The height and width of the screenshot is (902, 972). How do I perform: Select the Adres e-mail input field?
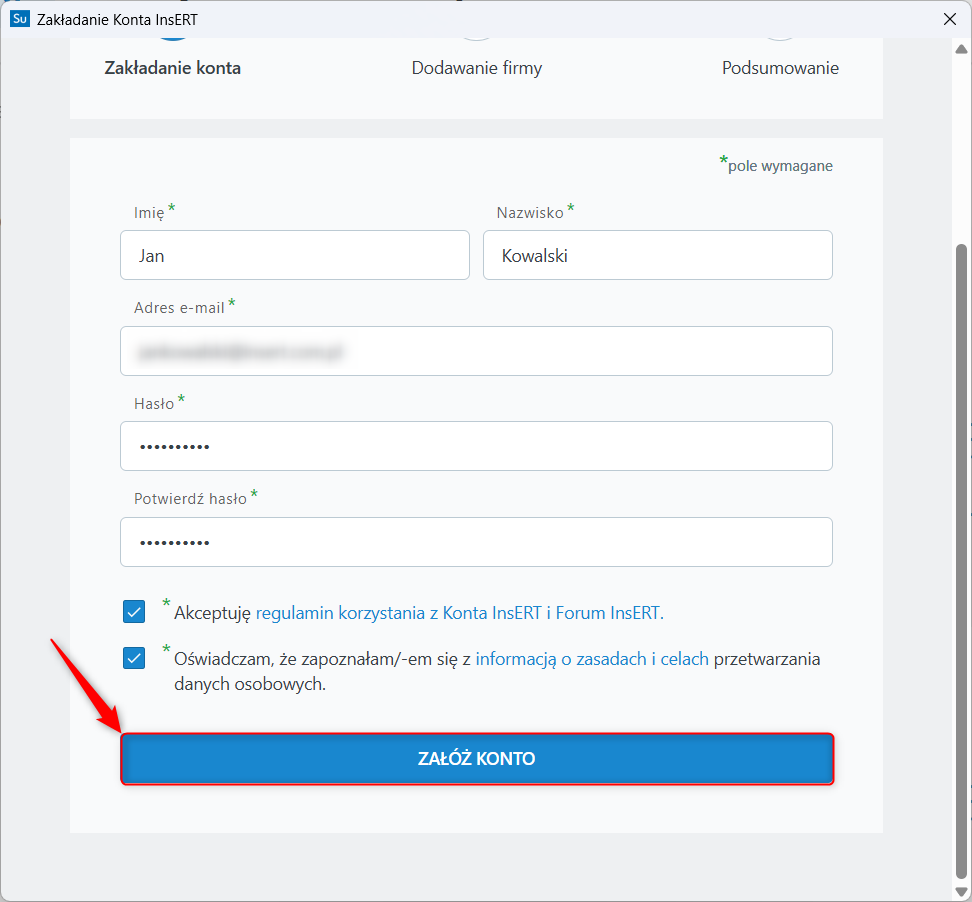pos(476,351)
